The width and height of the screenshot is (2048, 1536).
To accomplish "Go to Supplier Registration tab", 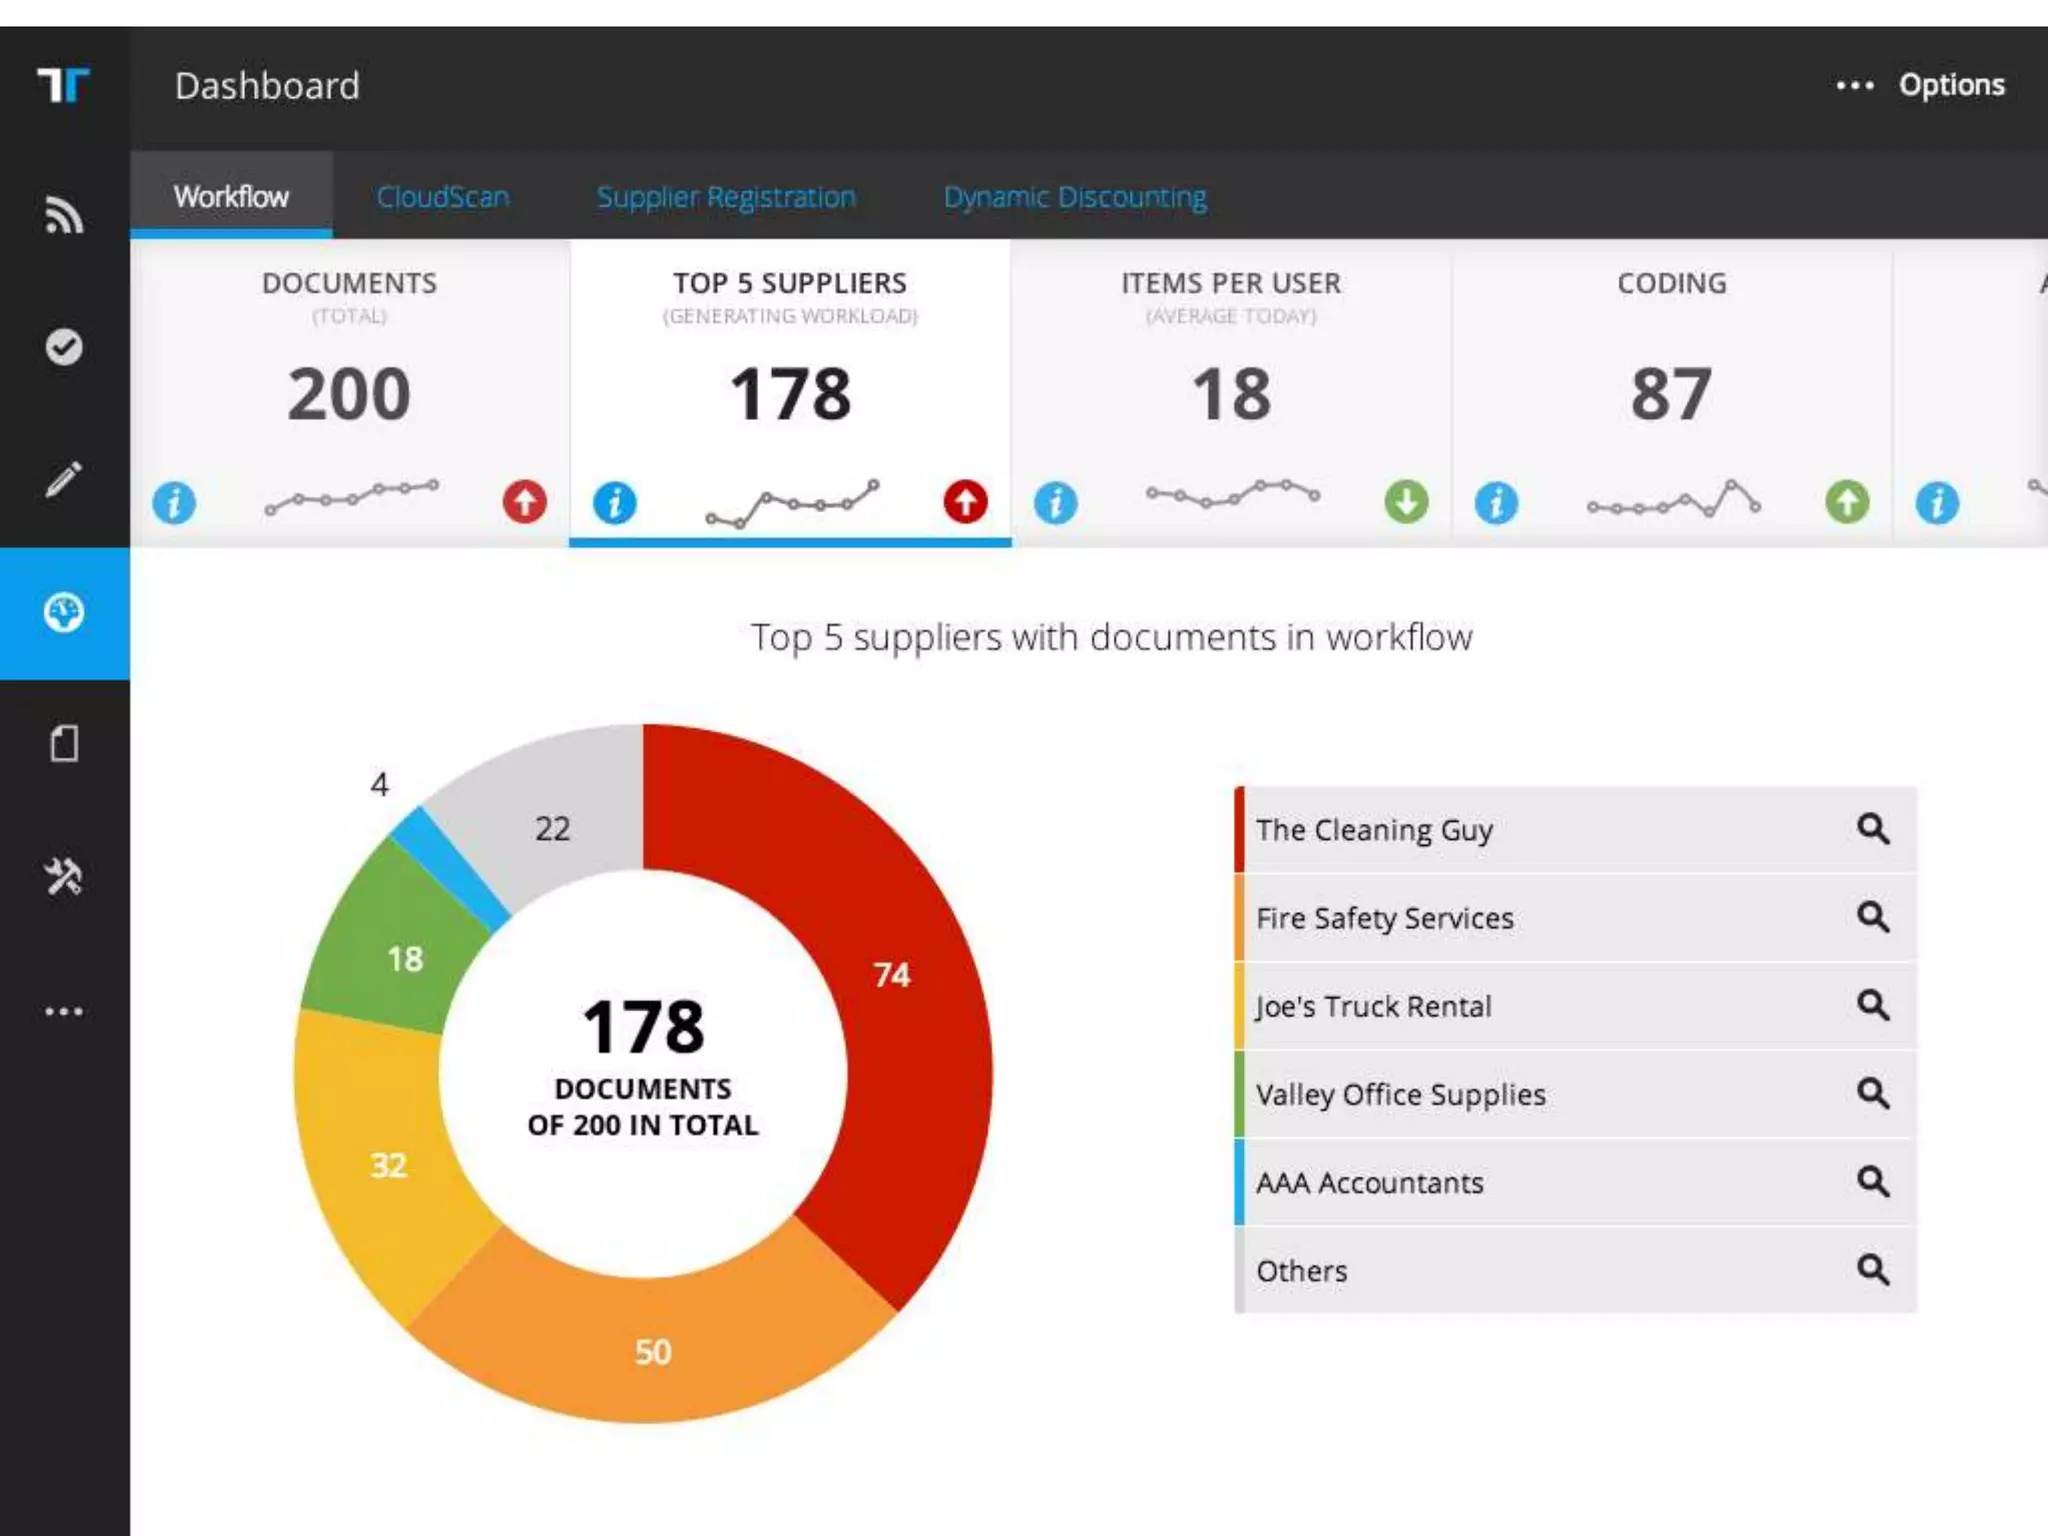I will [726, 197].
